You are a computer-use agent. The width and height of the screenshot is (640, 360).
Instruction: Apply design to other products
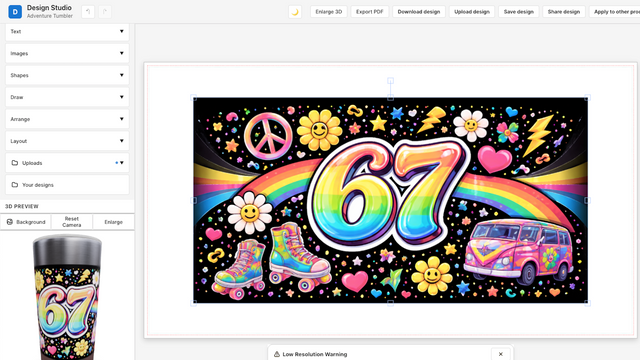[x=615, y=12]
